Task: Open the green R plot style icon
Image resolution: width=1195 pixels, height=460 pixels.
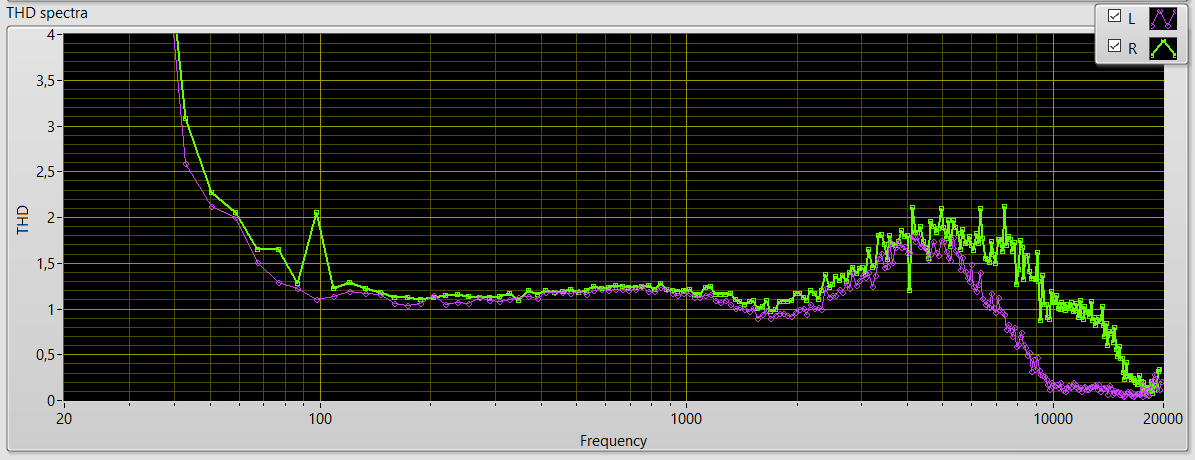Action: [1163, 47]
